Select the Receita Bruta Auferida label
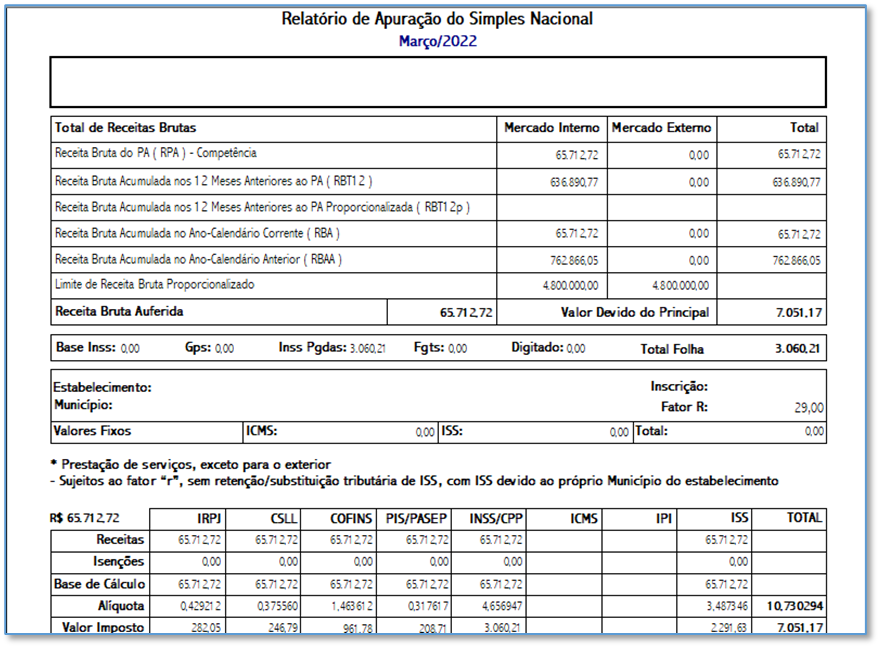This screenshot has width=880, height=648. coord(119,312)
